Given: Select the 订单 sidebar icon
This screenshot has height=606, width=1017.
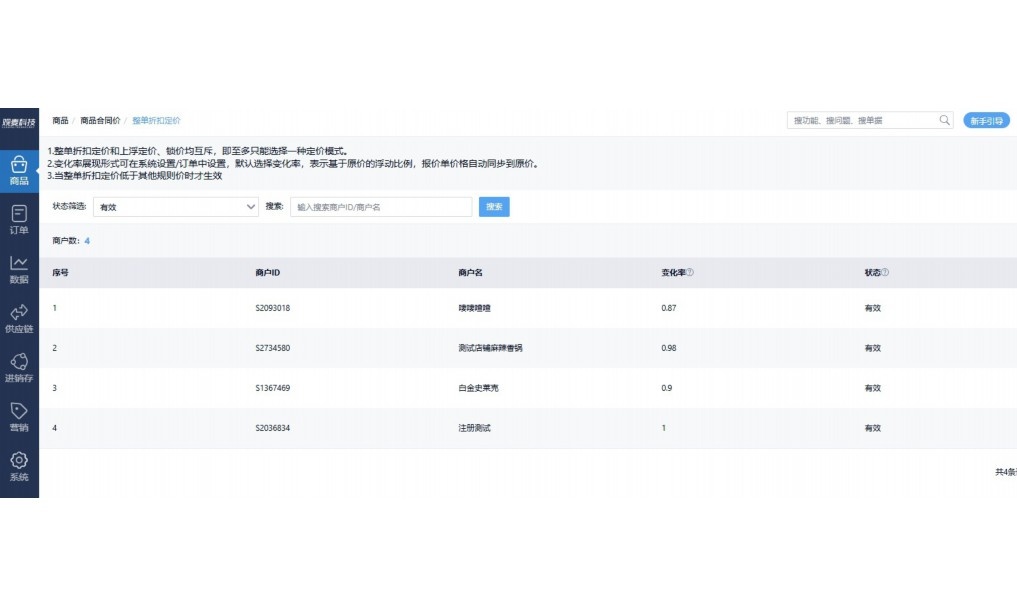Looking at the screenshot, I should [x=19, y=218].
